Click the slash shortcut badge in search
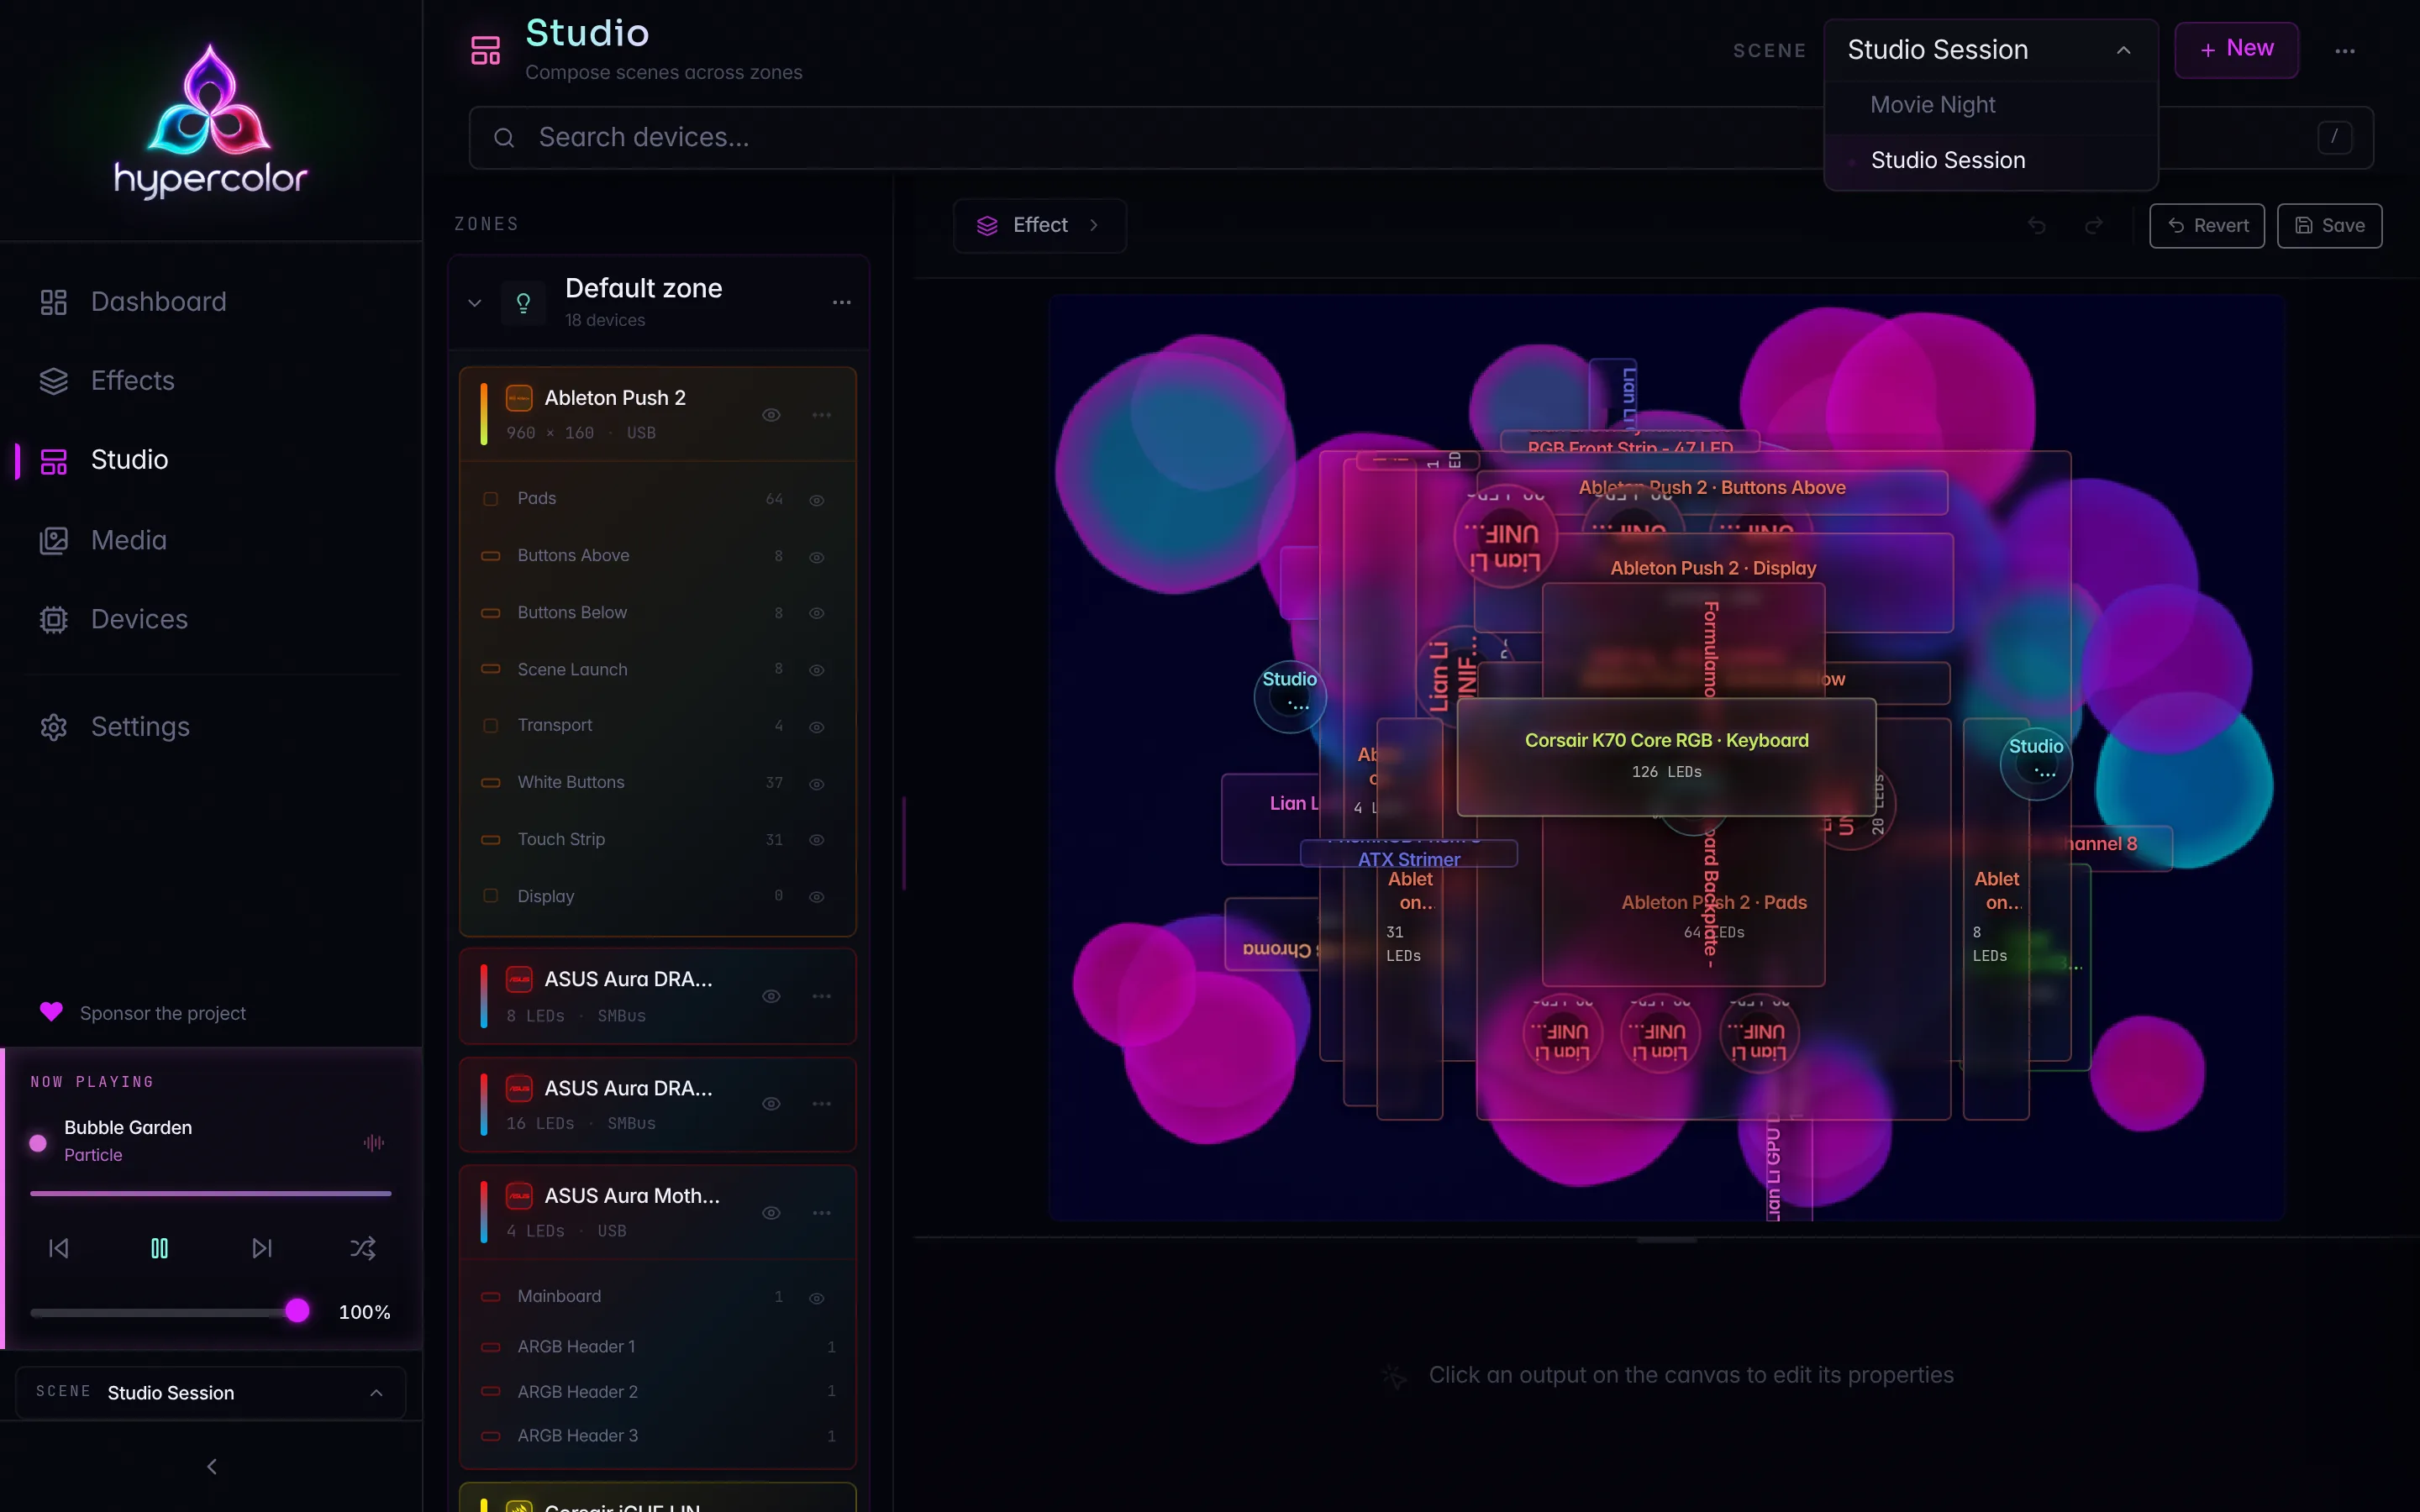Screen dimensions: 2420x1512 [2335, 137]
